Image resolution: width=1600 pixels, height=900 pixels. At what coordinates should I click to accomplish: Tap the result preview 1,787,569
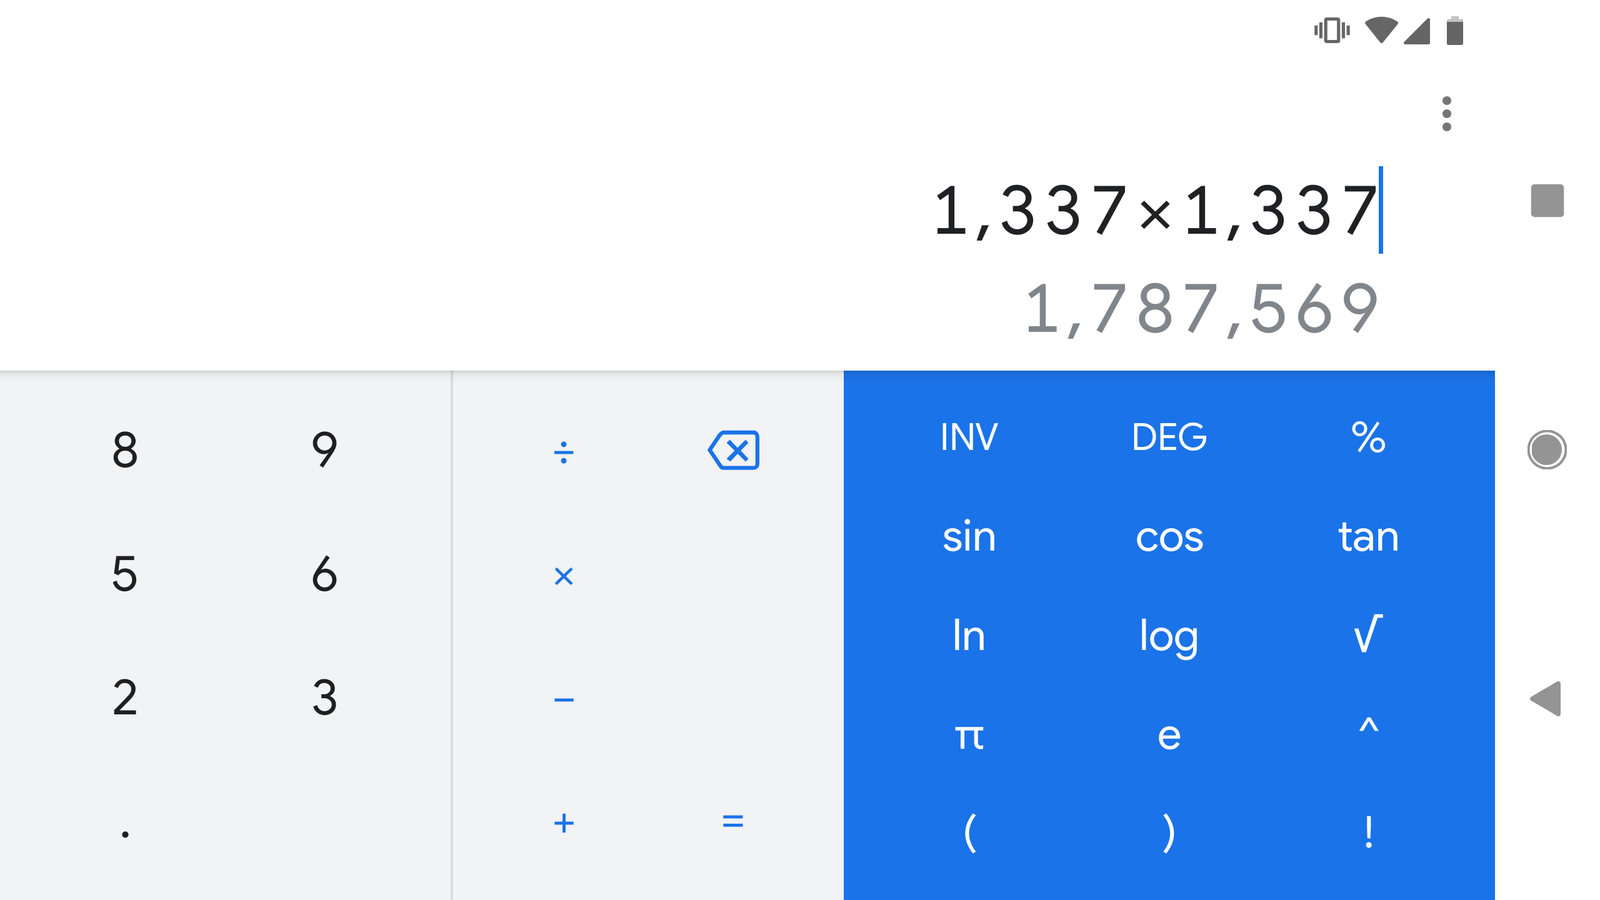coord(1202,308)
